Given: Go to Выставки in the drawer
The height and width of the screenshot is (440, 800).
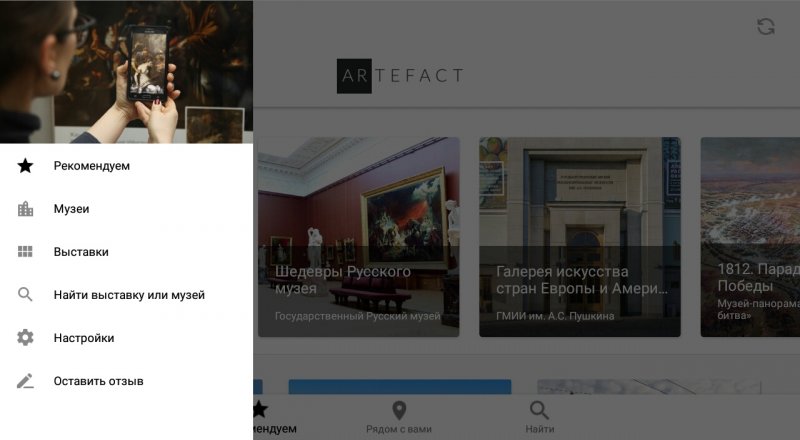Looking at the screenshot, I should coord(127,252).
